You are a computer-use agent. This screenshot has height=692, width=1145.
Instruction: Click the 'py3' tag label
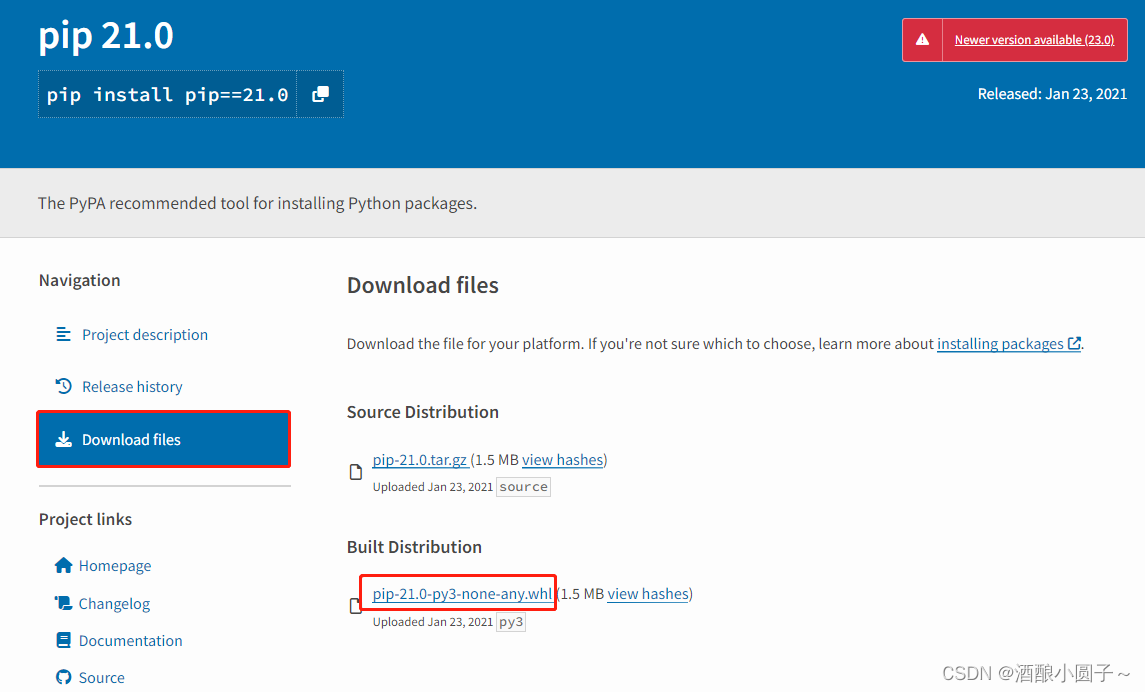click(511, 622)
